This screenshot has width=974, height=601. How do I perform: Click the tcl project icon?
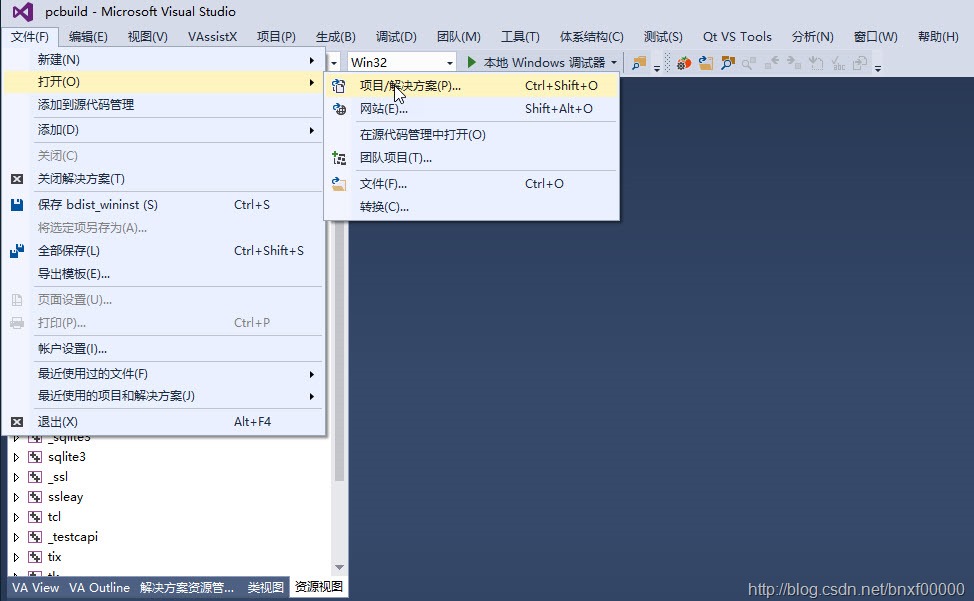pos(35,517)
